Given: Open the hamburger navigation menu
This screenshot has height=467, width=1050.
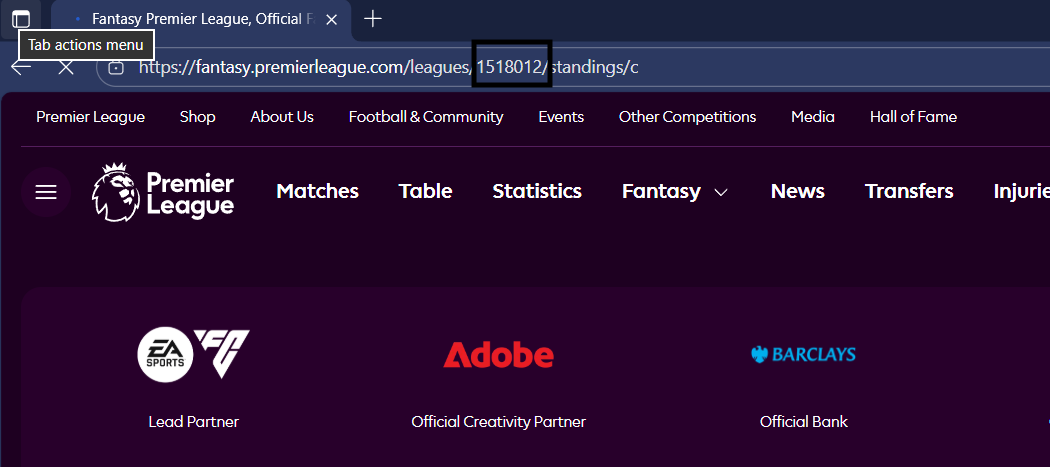Looking at the screenshot, I should click(46, 192).
